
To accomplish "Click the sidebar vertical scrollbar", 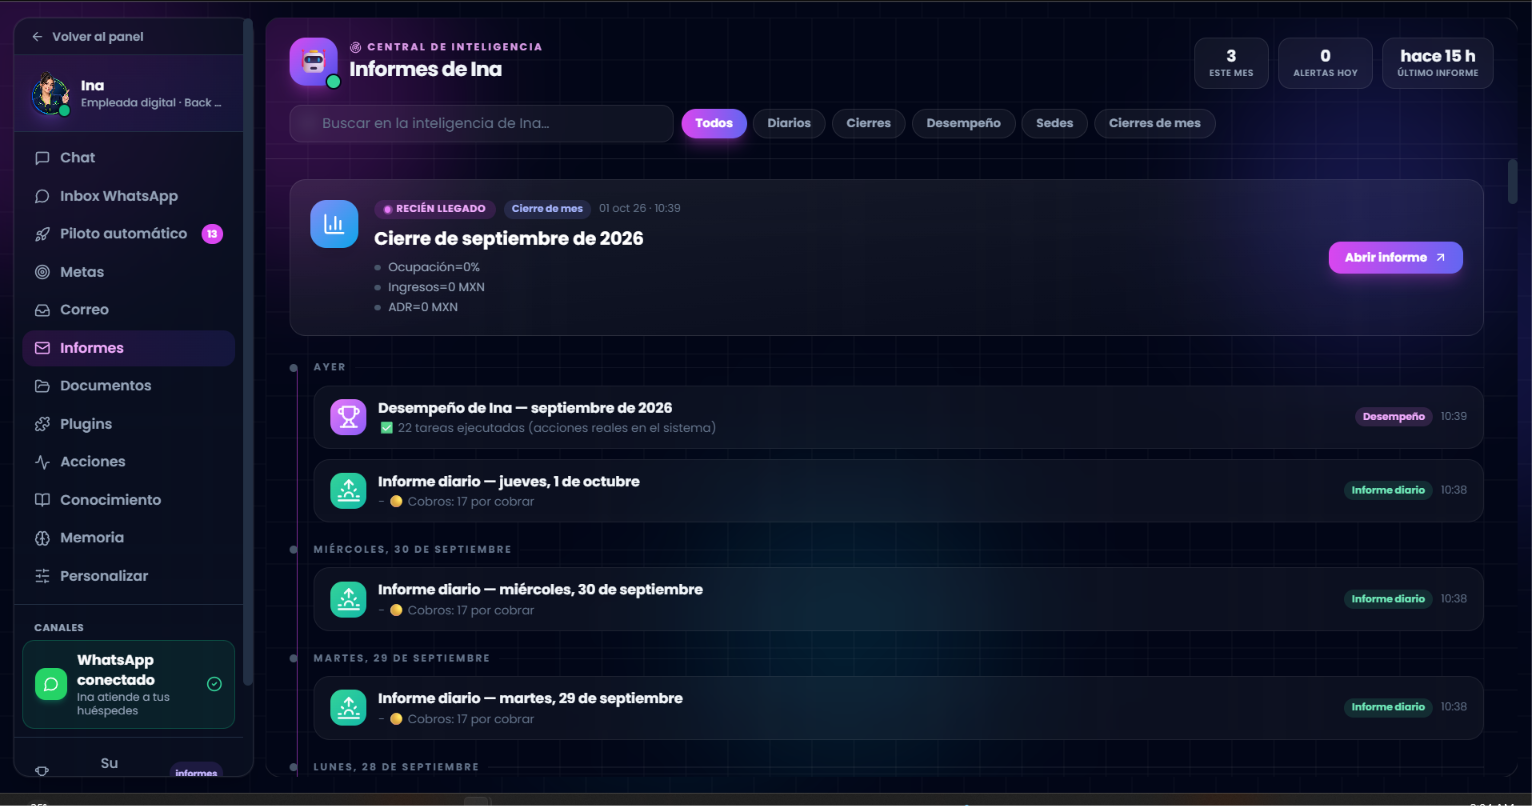I will click(x=248, y=350).
